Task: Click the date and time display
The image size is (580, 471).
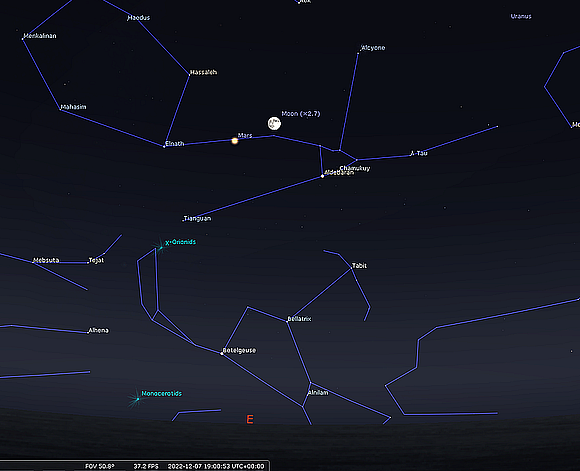Action: [216, 466]
